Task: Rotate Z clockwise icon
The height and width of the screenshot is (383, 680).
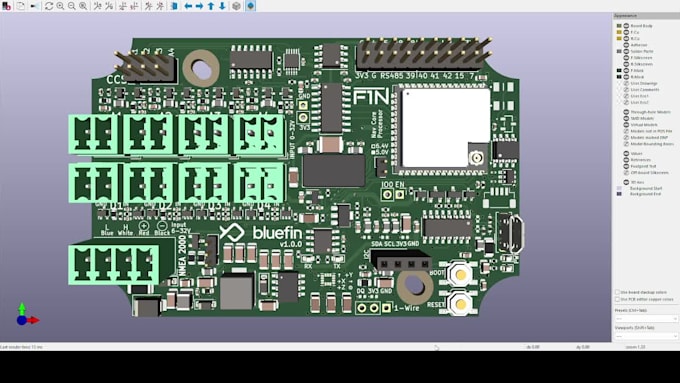Action: pyautogui.click(x=149, y=6)
